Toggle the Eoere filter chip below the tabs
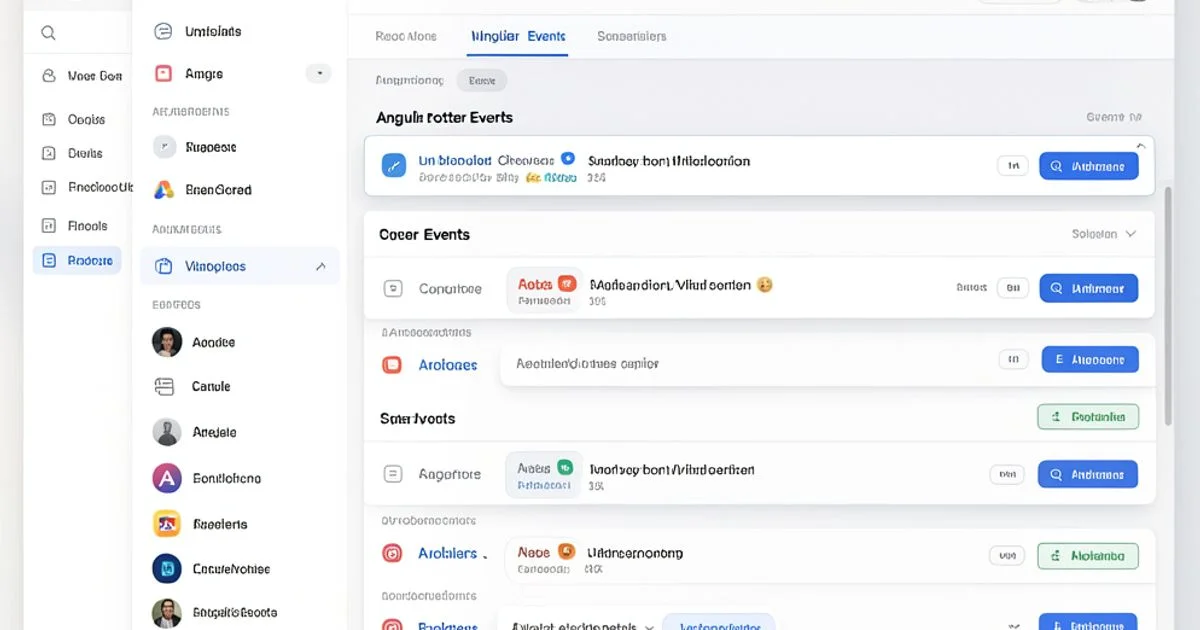Screen dimensions: 1200x630 [481, 81]
